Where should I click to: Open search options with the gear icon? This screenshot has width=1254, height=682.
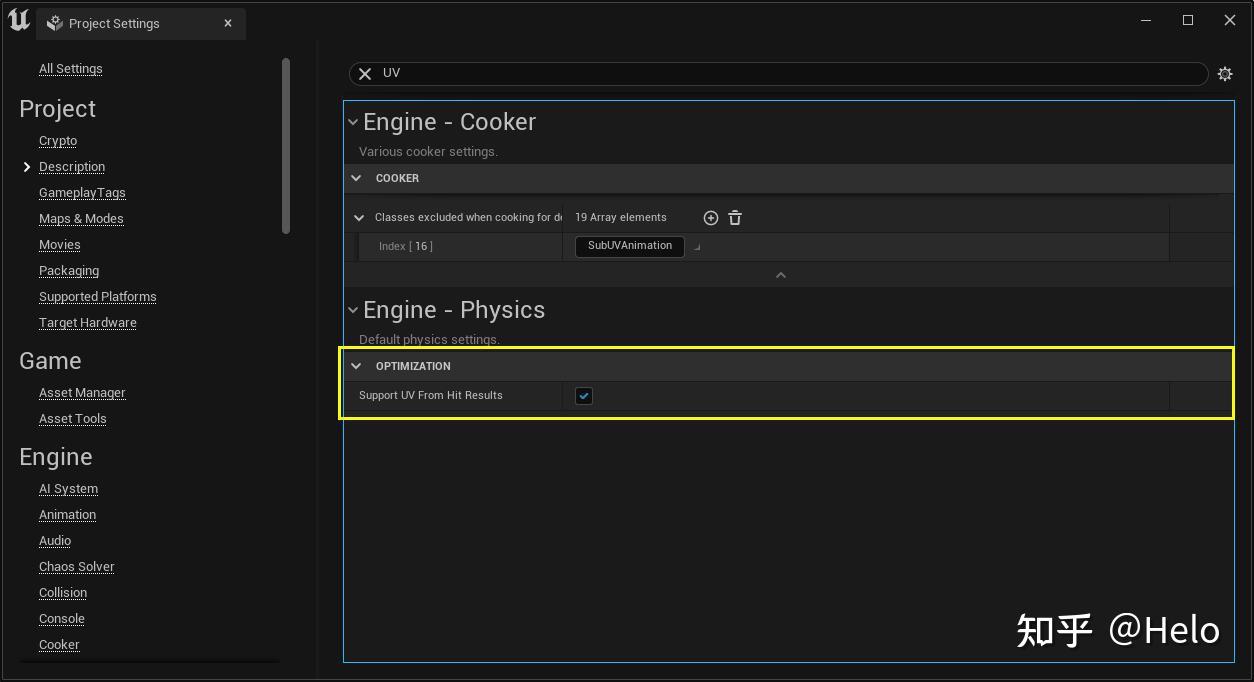click(1225, 73)
